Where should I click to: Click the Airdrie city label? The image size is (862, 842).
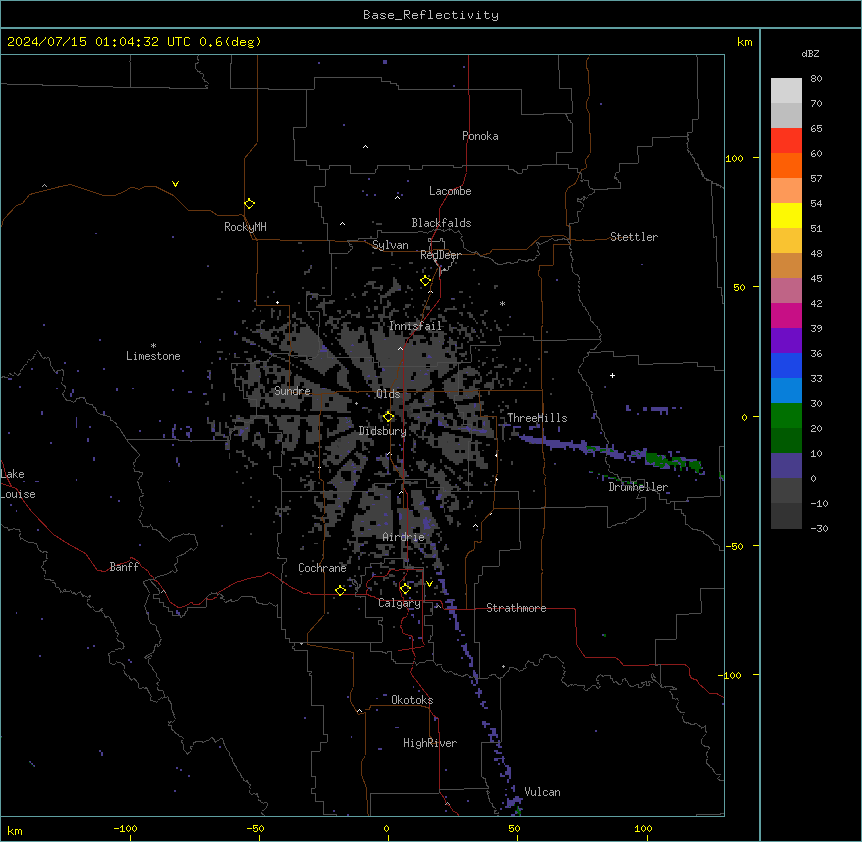coord(404,537)
